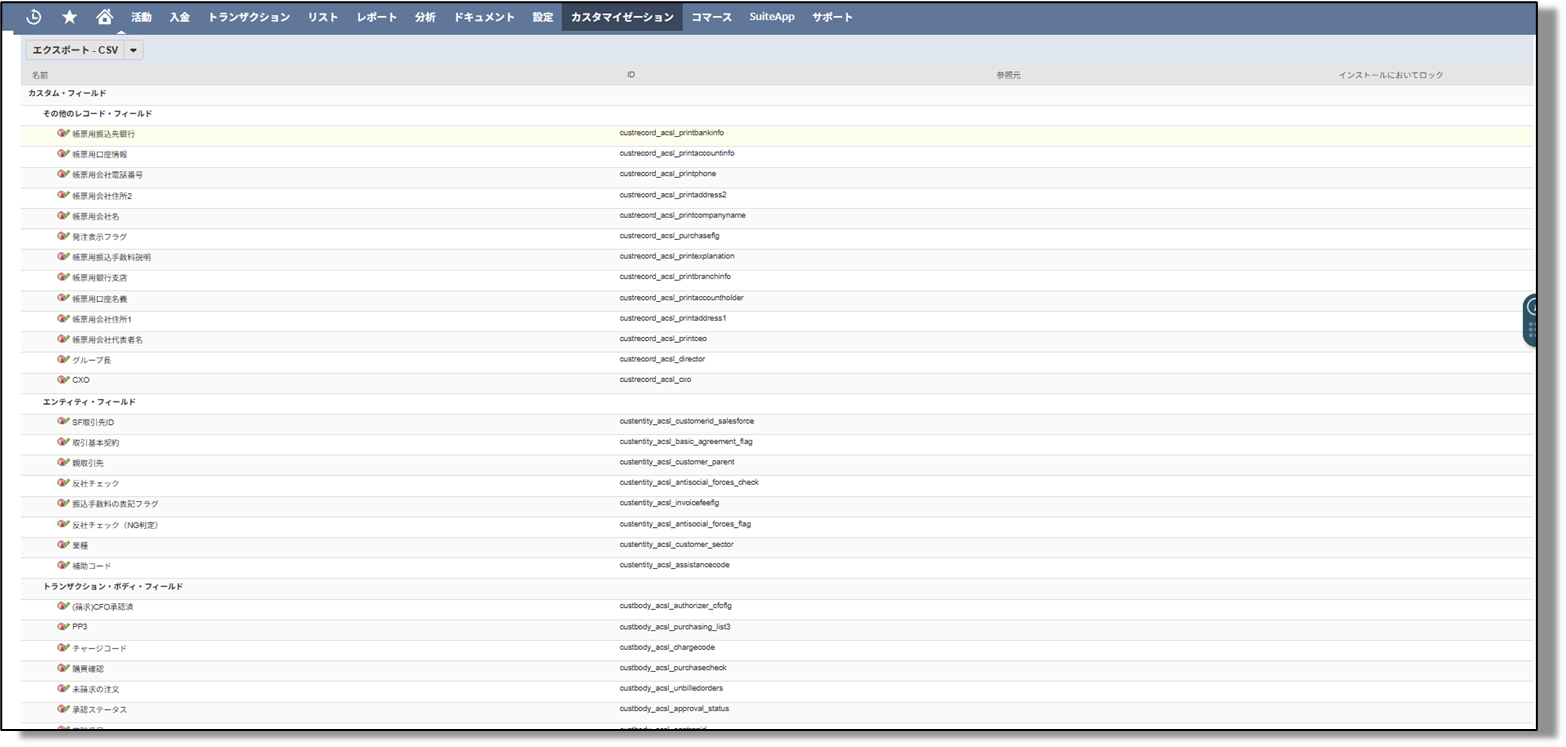Click the icon beside 帳票用銀行支店
Image resolution: width=1566 pixels, height=747 pixels.
click(63, 277)
